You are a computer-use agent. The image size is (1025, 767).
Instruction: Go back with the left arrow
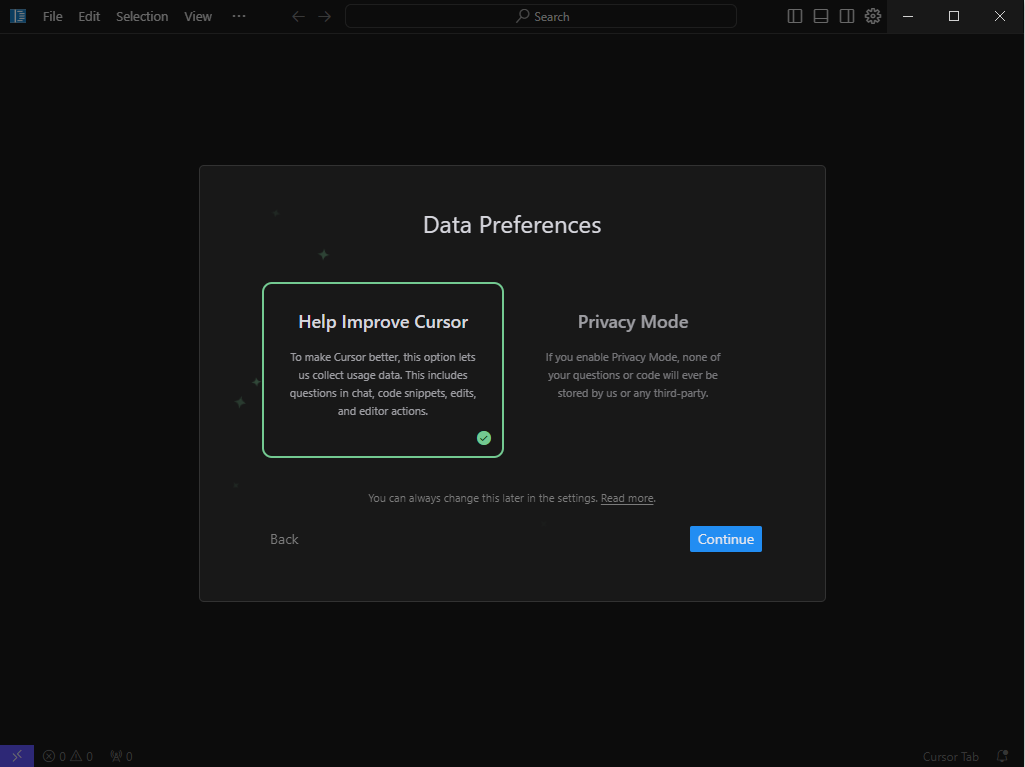[298, 16]
